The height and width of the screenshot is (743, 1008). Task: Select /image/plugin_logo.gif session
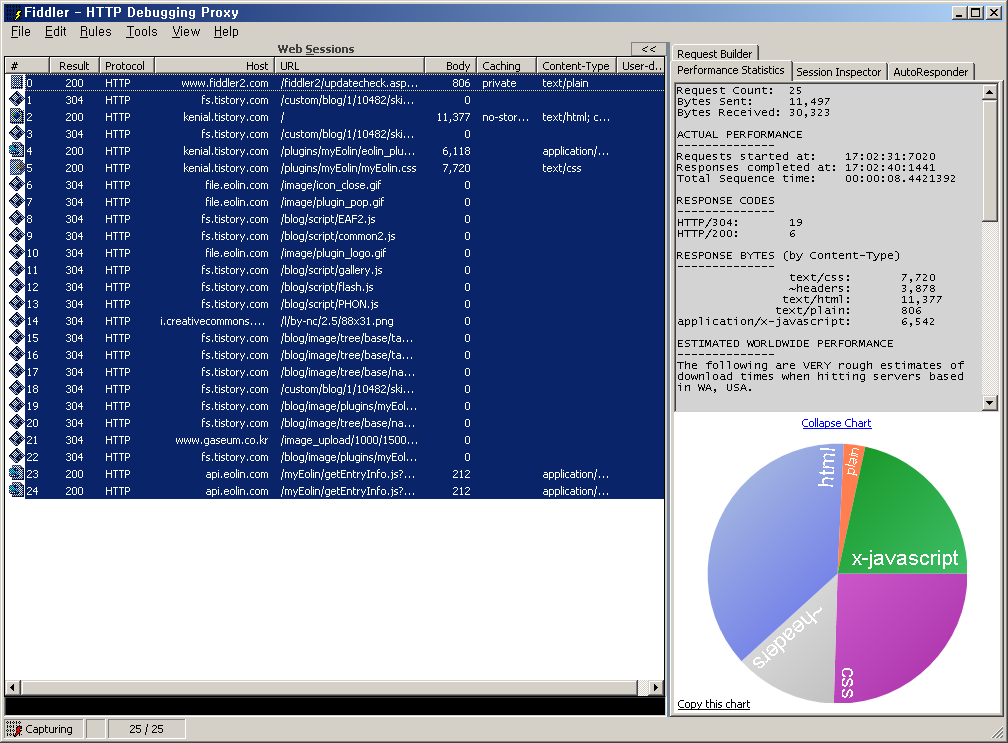coord(333,253)
